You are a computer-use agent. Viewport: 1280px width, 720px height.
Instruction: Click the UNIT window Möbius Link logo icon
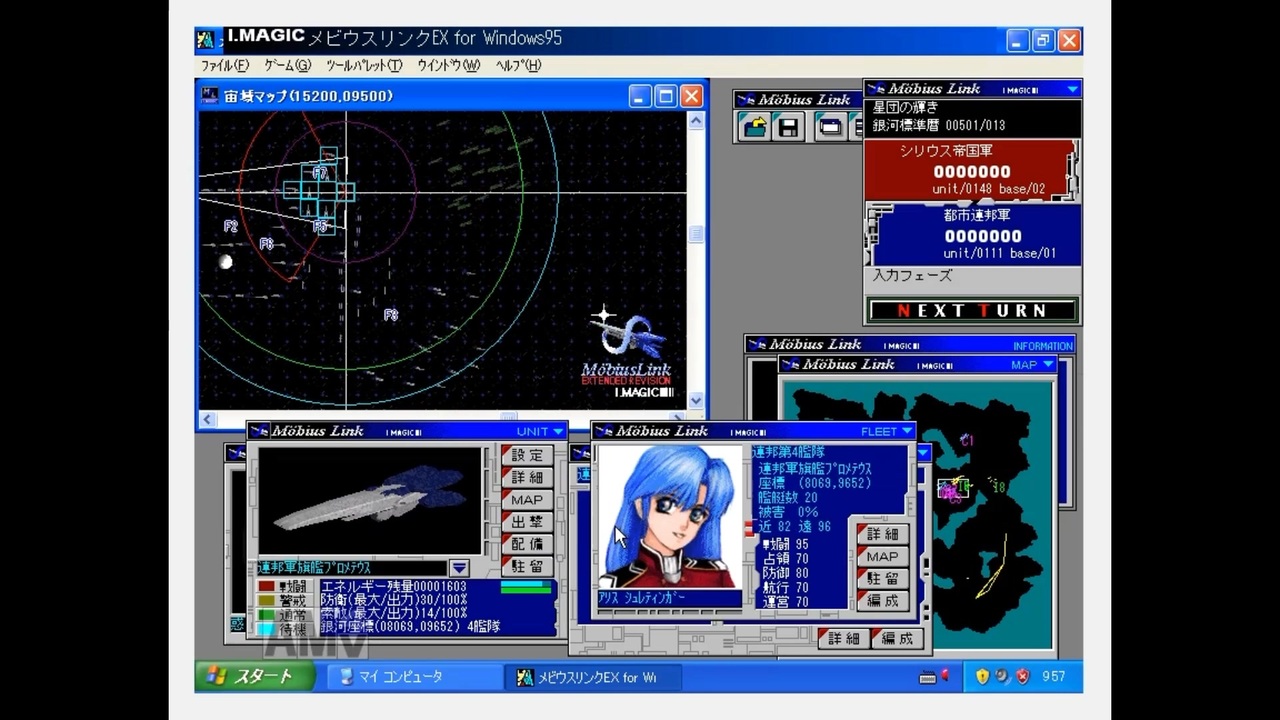pyautogui.click(x=259, y=431)
